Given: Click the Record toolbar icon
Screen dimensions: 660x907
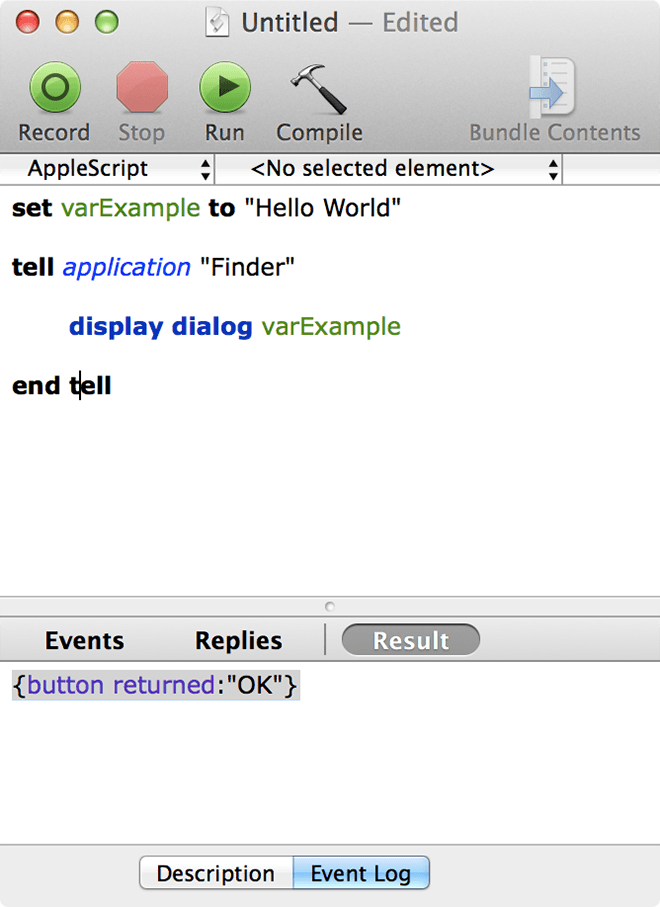Looking at the screenshot, I should 54,87.
